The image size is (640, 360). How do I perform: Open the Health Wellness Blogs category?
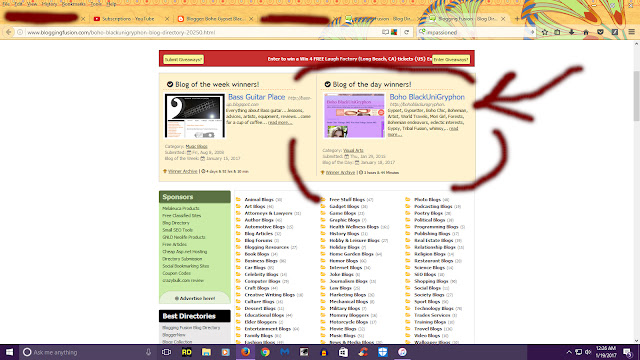pos(354,227)
